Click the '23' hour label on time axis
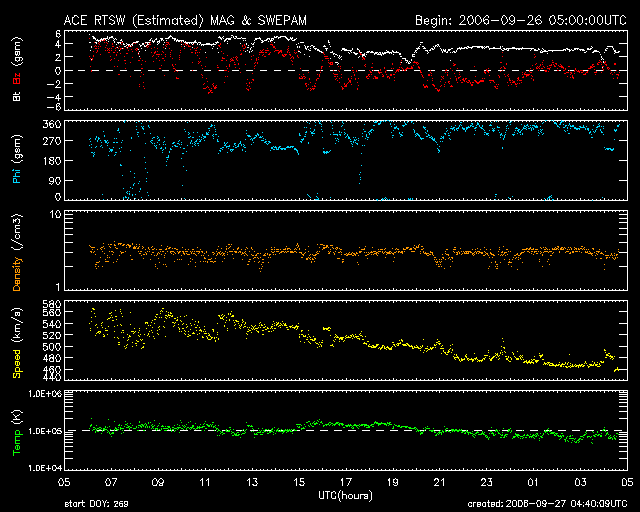This screenshot has width=640, height=512. point(487,482)
